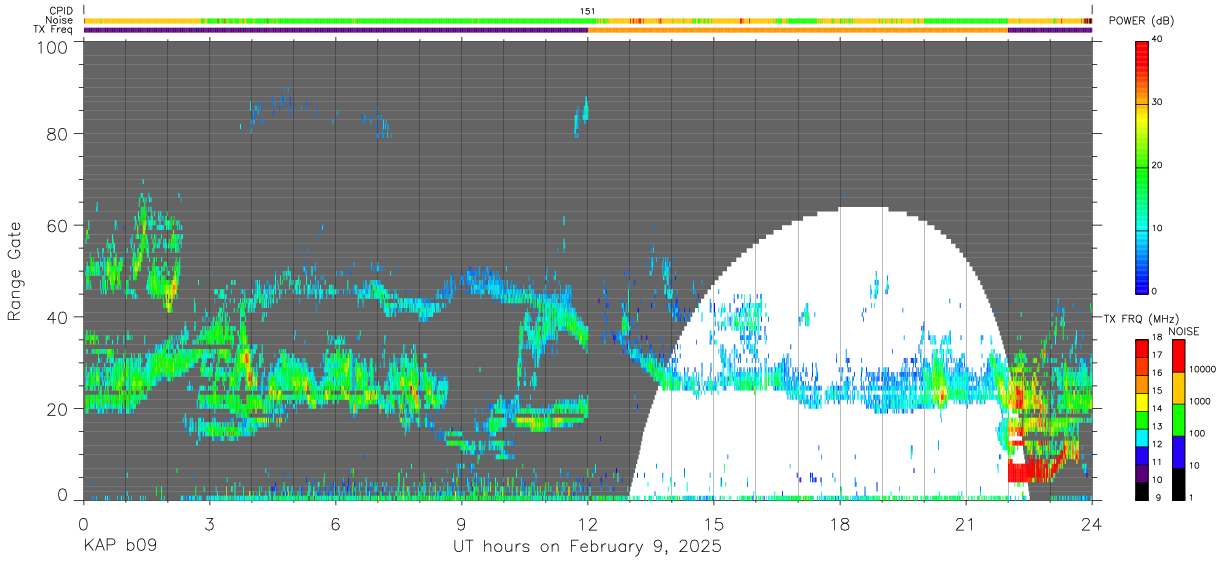Click the "TX Freq" label at top left
This screenshot has height=567, width=1228.
tap(53, 30)
